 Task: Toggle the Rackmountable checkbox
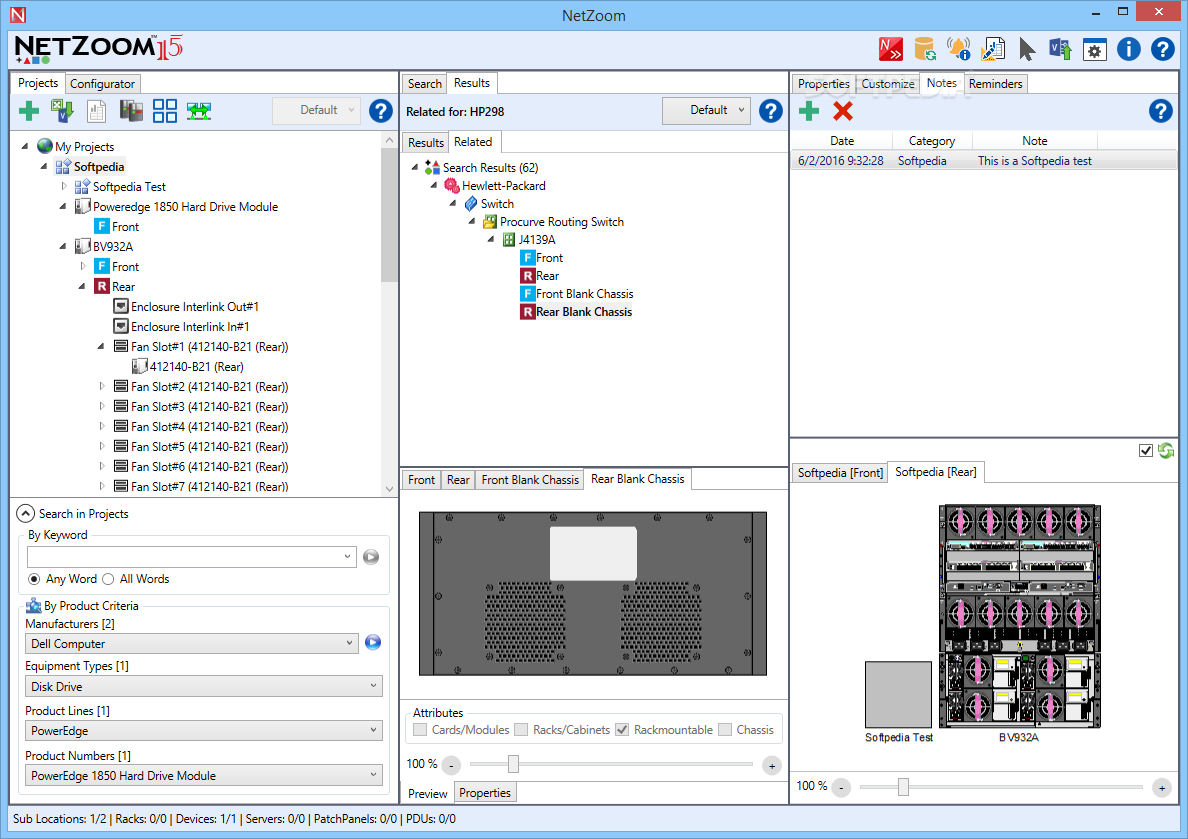pos(622,730)
